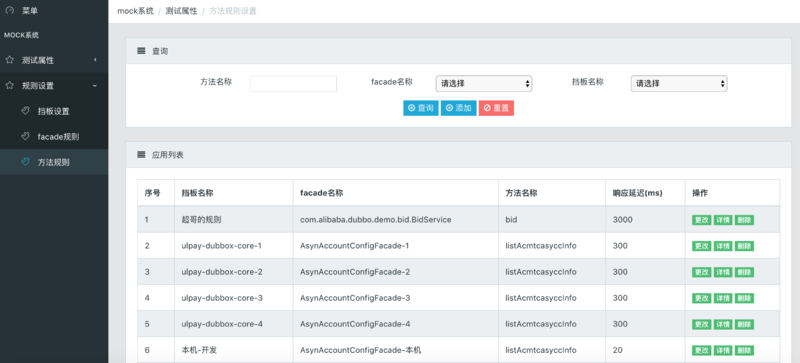The image size is (800, 363).
Task: Select 挡板设置 in the sidebar
Action: (x=54, y=111)
